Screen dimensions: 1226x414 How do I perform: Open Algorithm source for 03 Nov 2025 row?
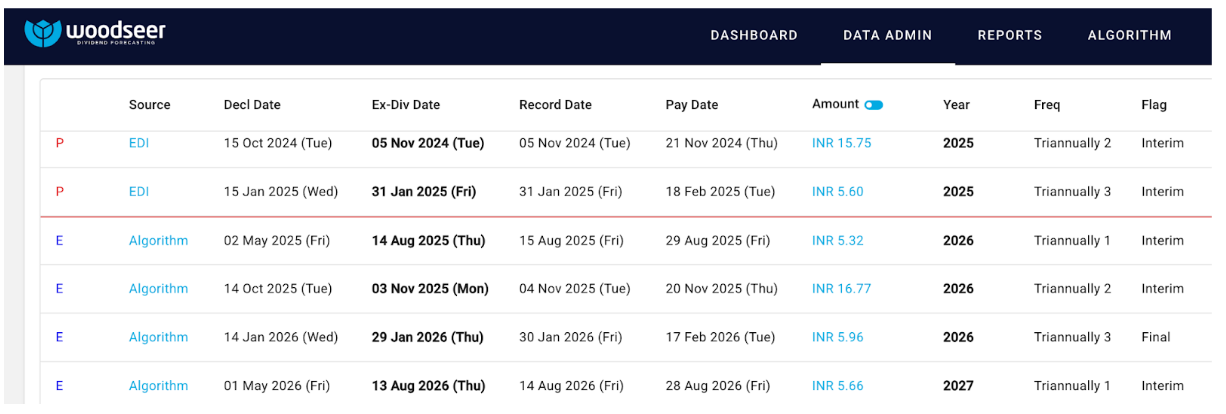[x=158, y=289]
